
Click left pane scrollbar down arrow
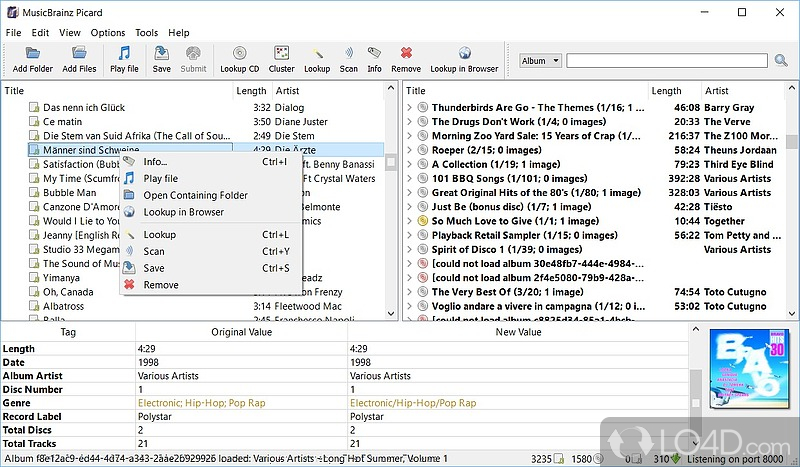[x=391, y=313]
